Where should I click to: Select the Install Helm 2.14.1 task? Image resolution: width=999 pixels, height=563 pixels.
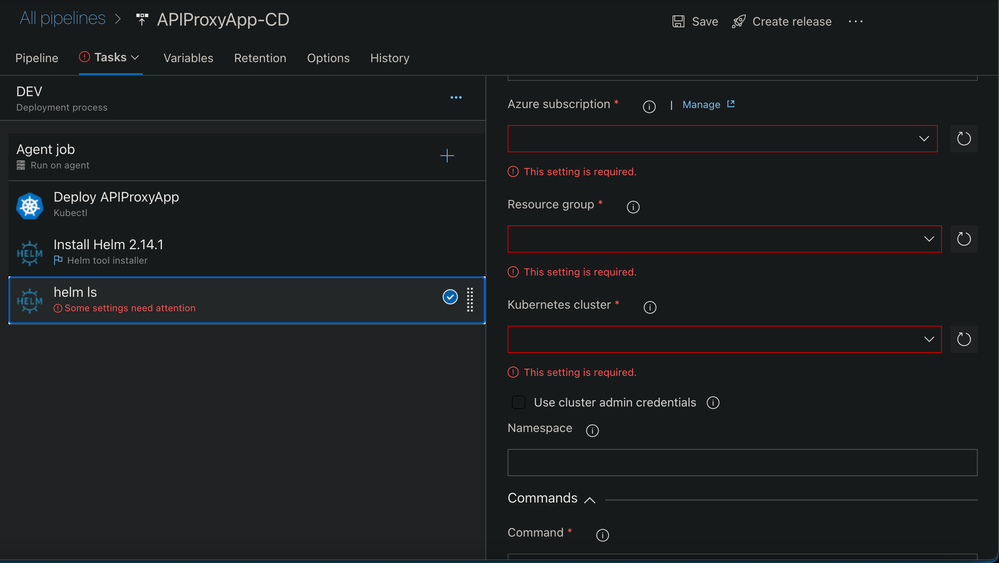[x=247, y=253]
